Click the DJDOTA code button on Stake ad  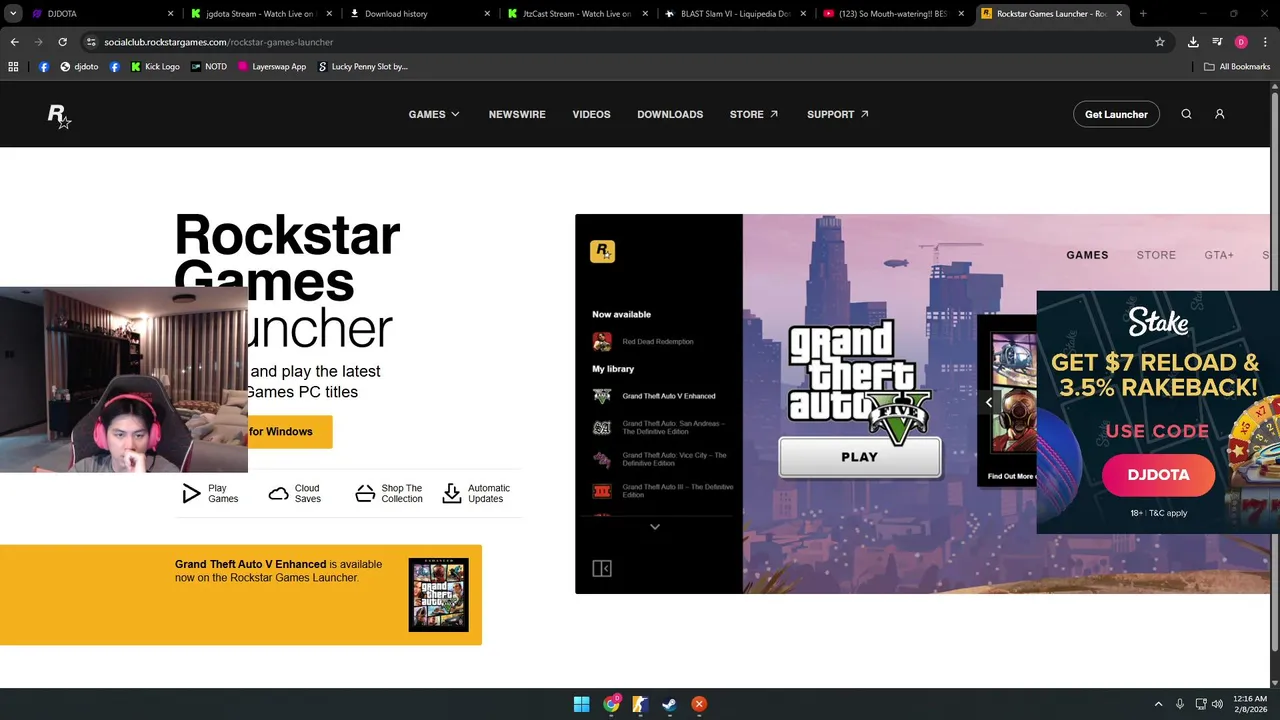pos(1158,475)
